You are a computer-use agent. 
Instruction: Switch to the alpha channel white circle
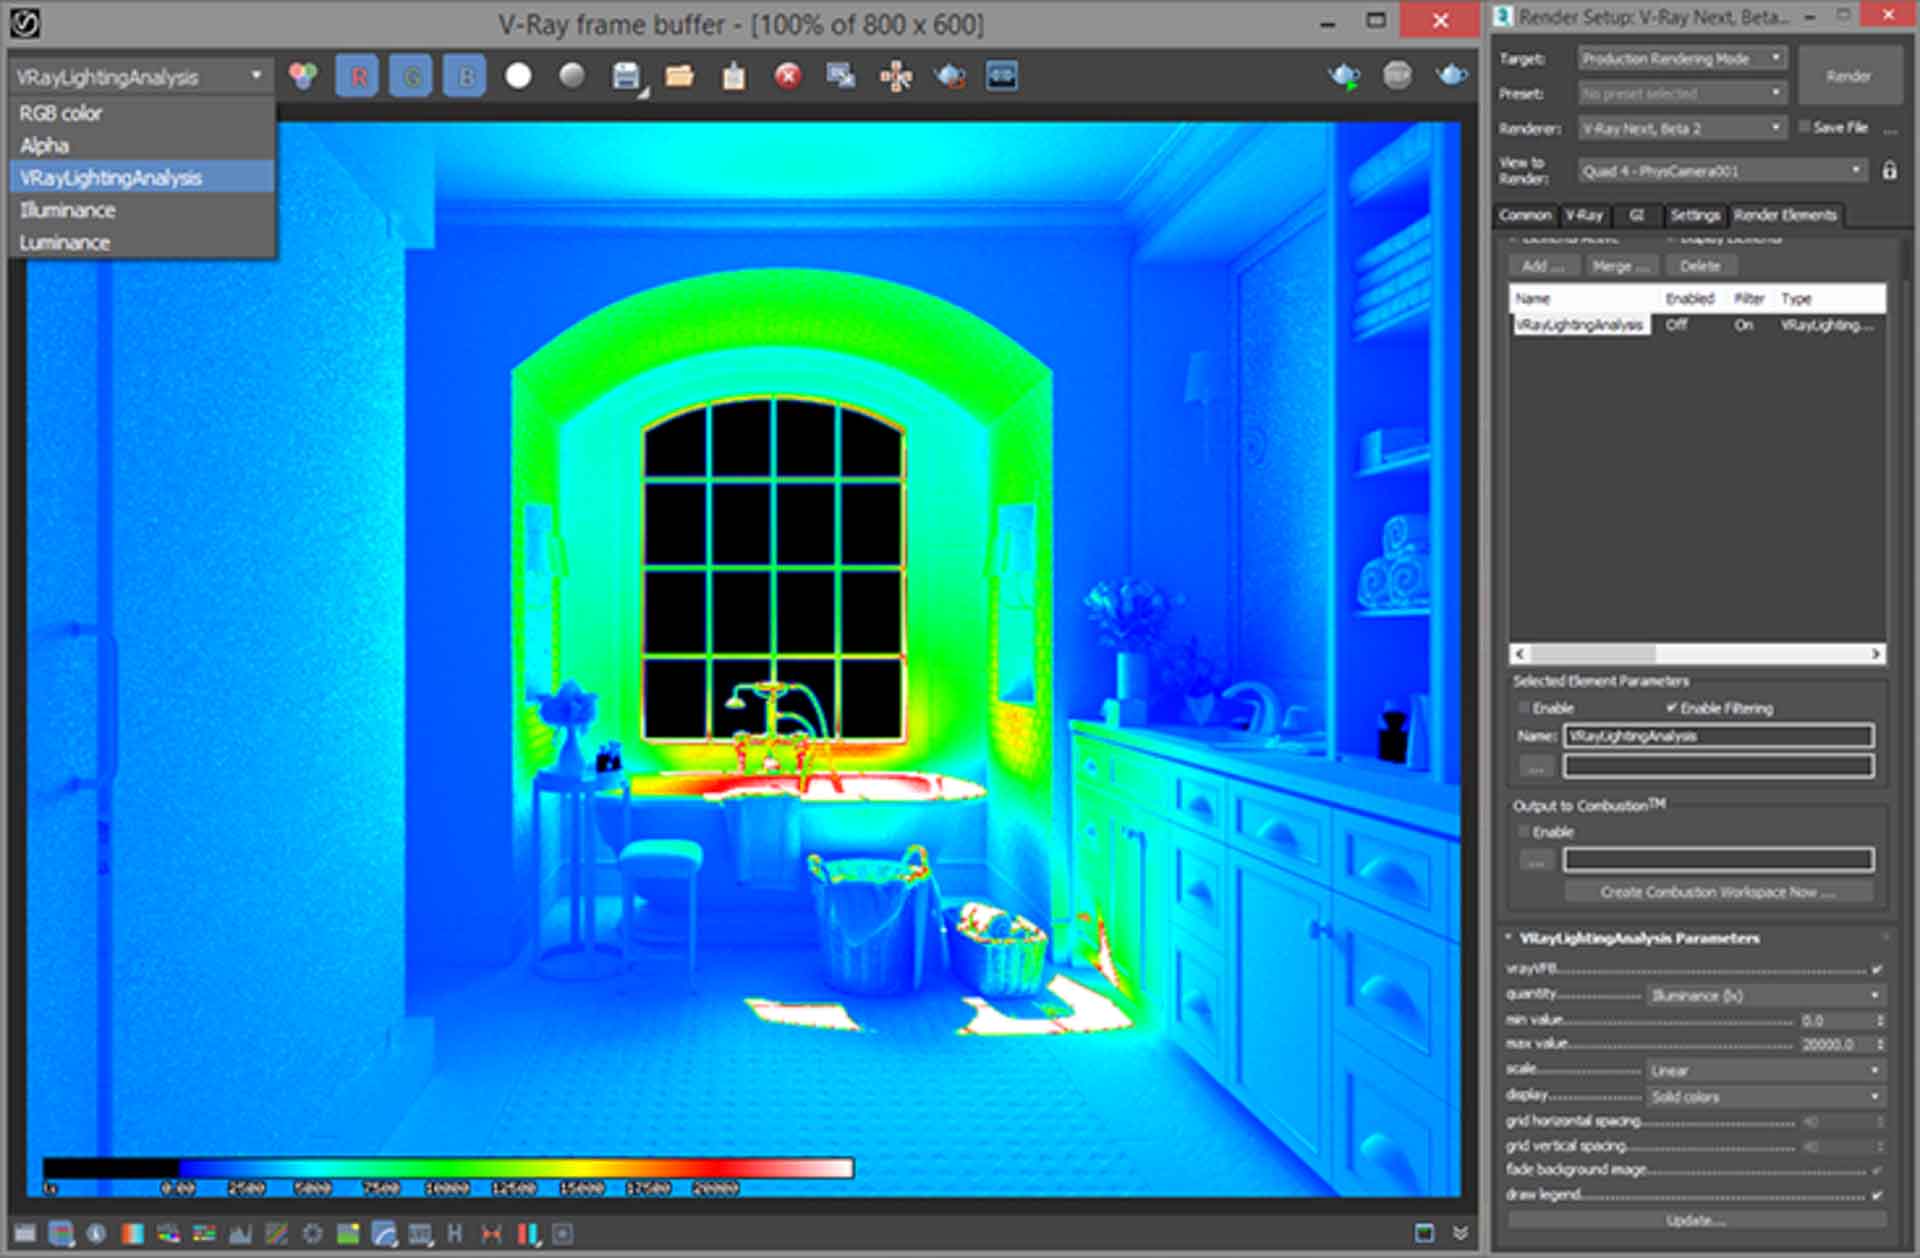[518, 77]
